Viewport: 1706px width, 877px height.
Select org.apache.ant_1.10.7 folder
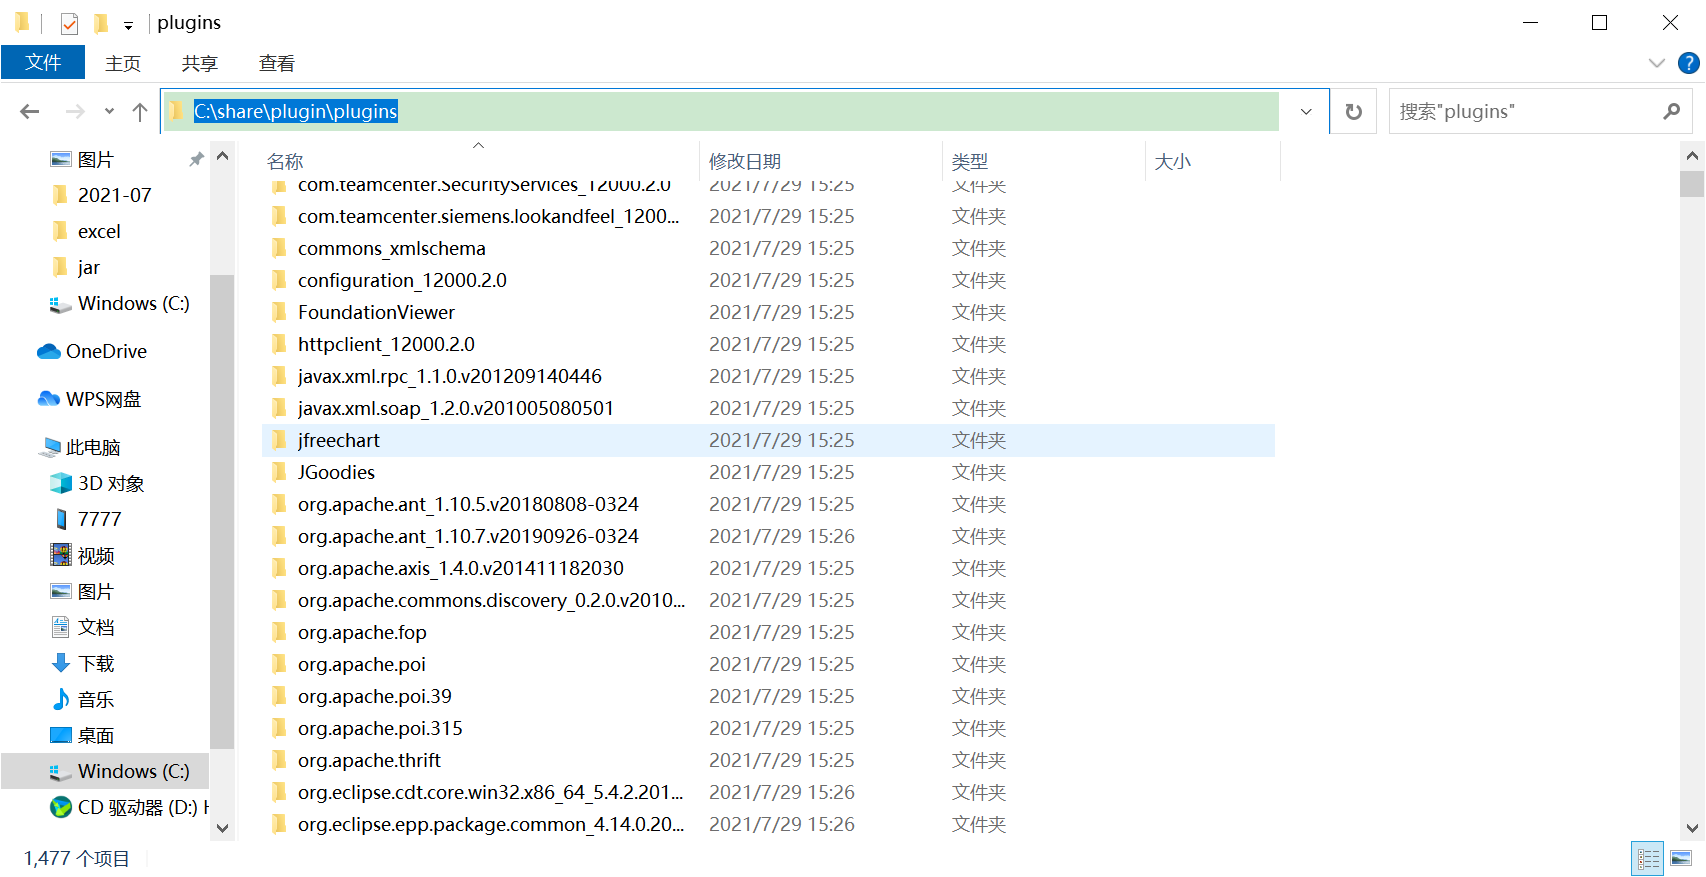pos(468,536)
